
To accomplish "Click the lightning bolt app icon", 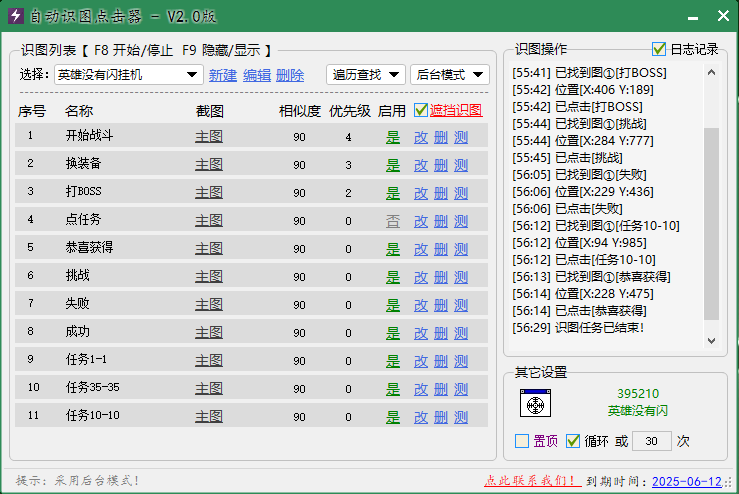I will 15,16.
